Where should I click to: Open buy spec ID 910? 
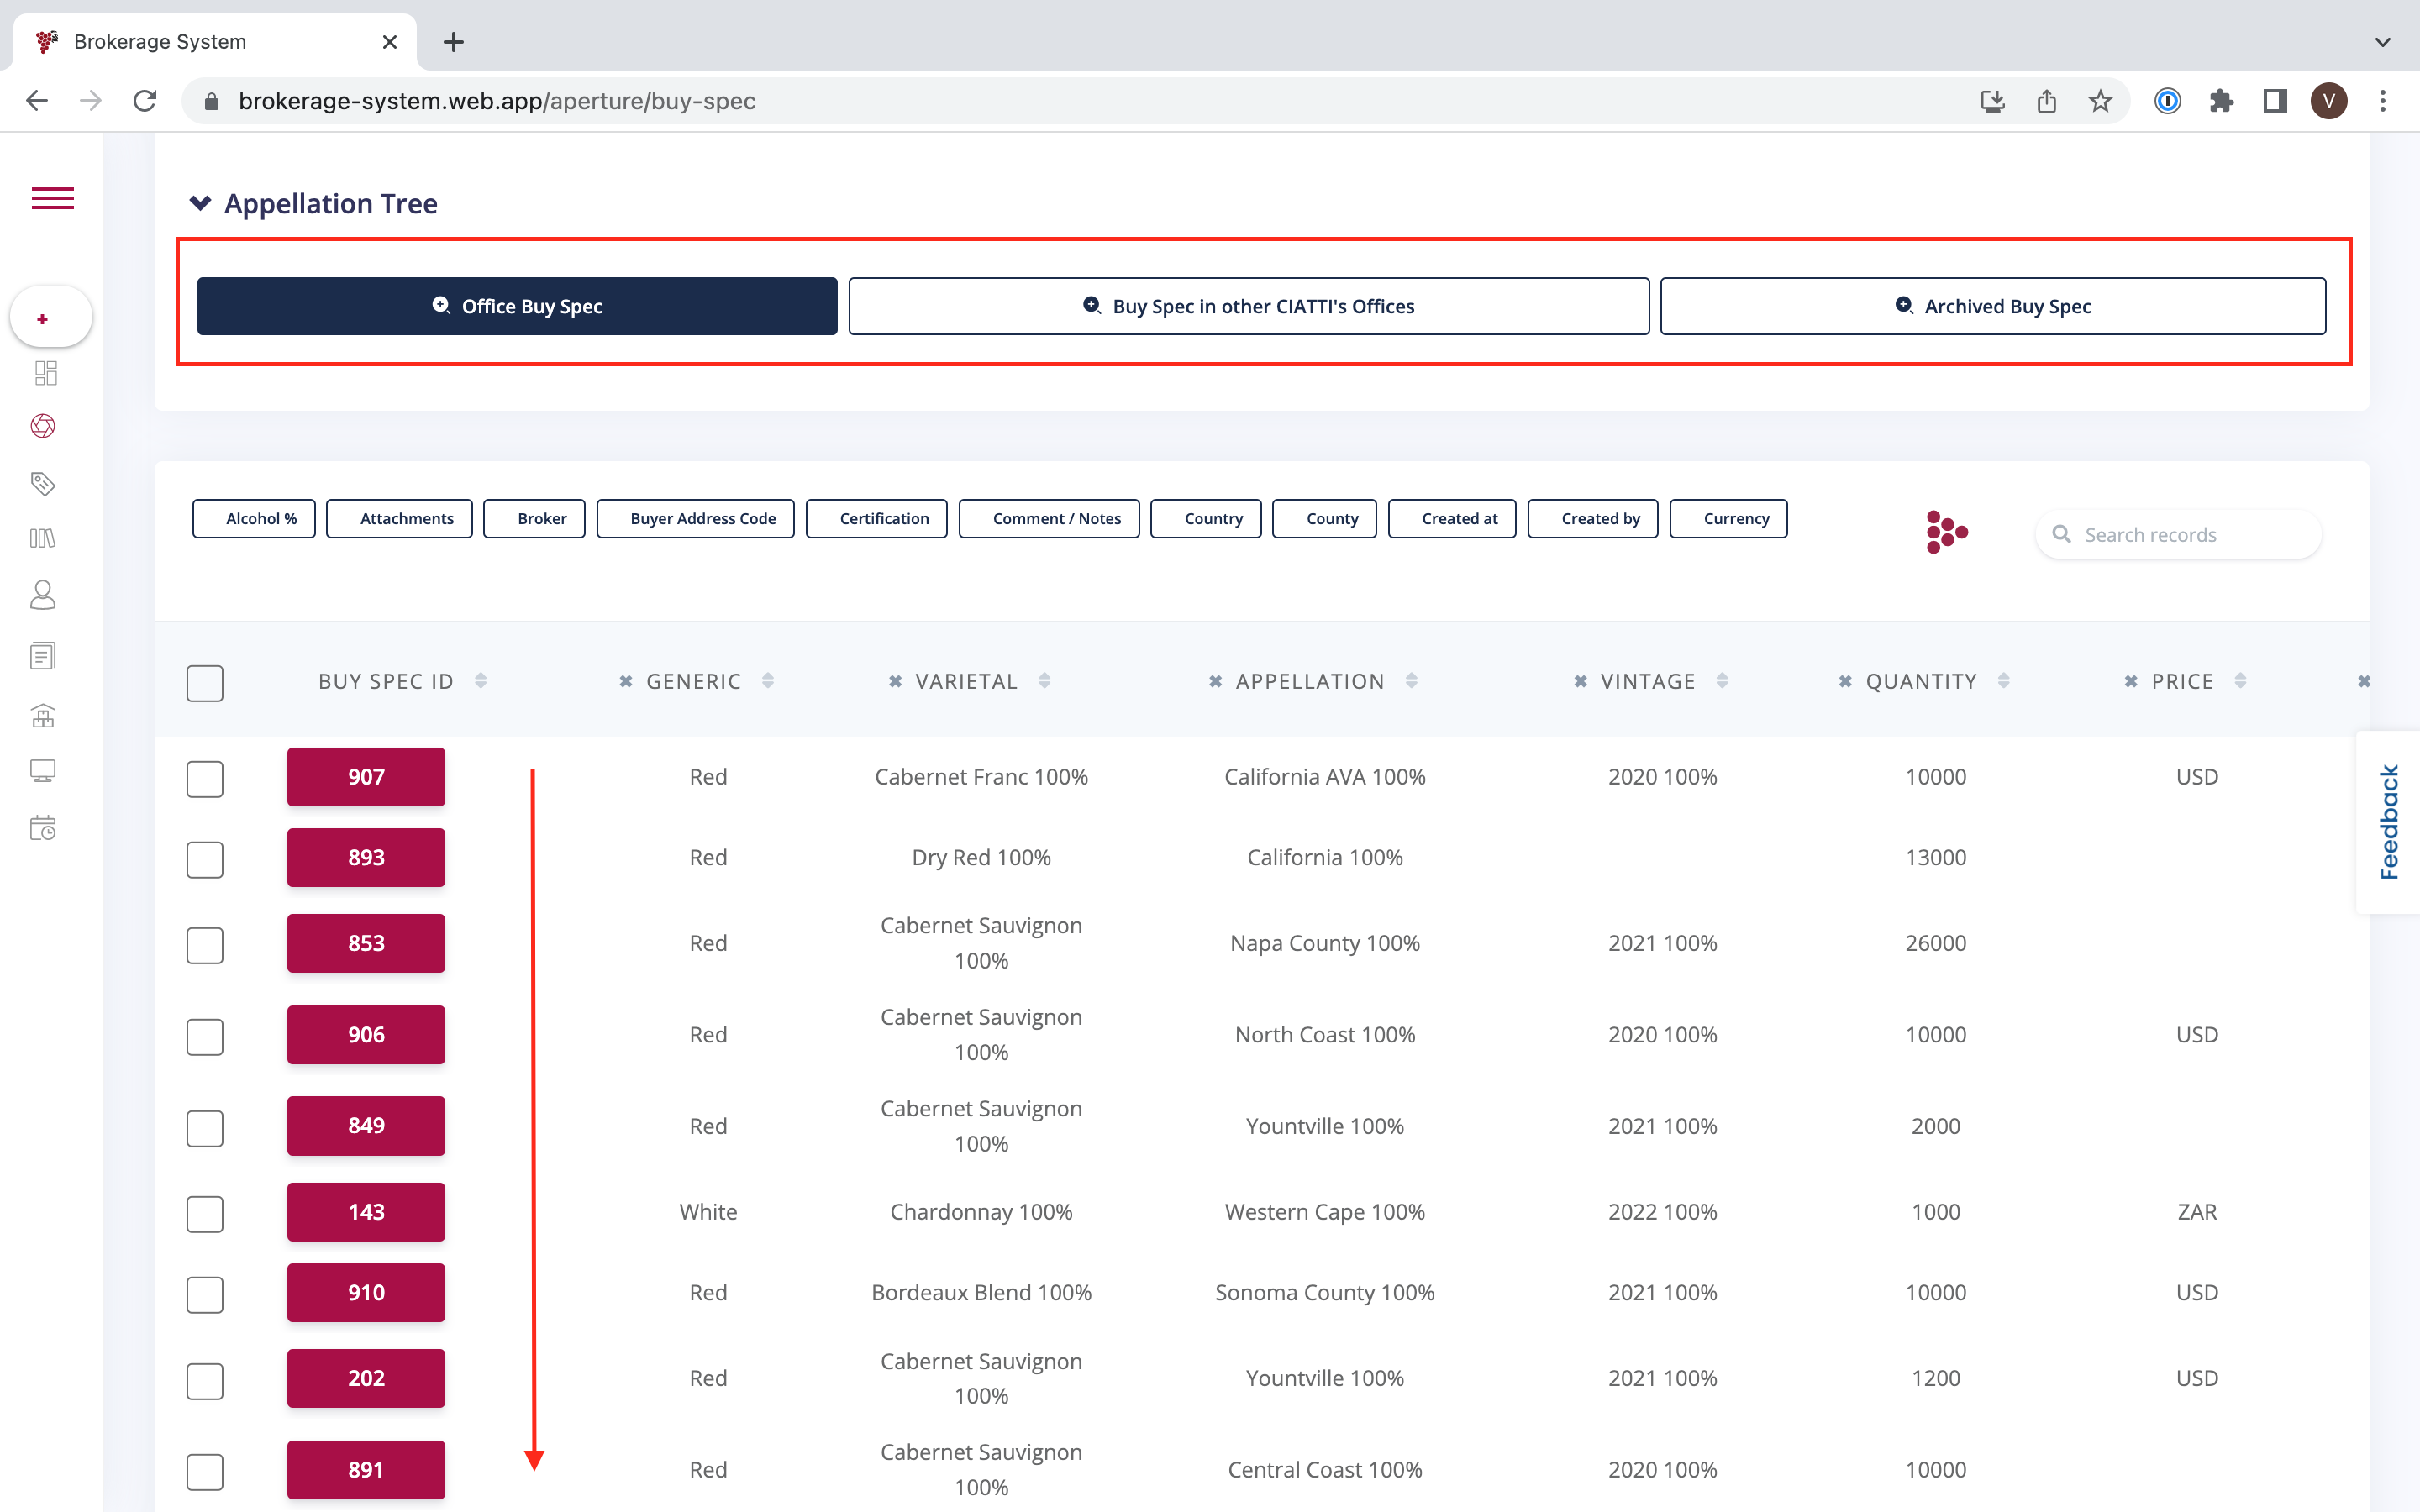tap(366, 1292)
